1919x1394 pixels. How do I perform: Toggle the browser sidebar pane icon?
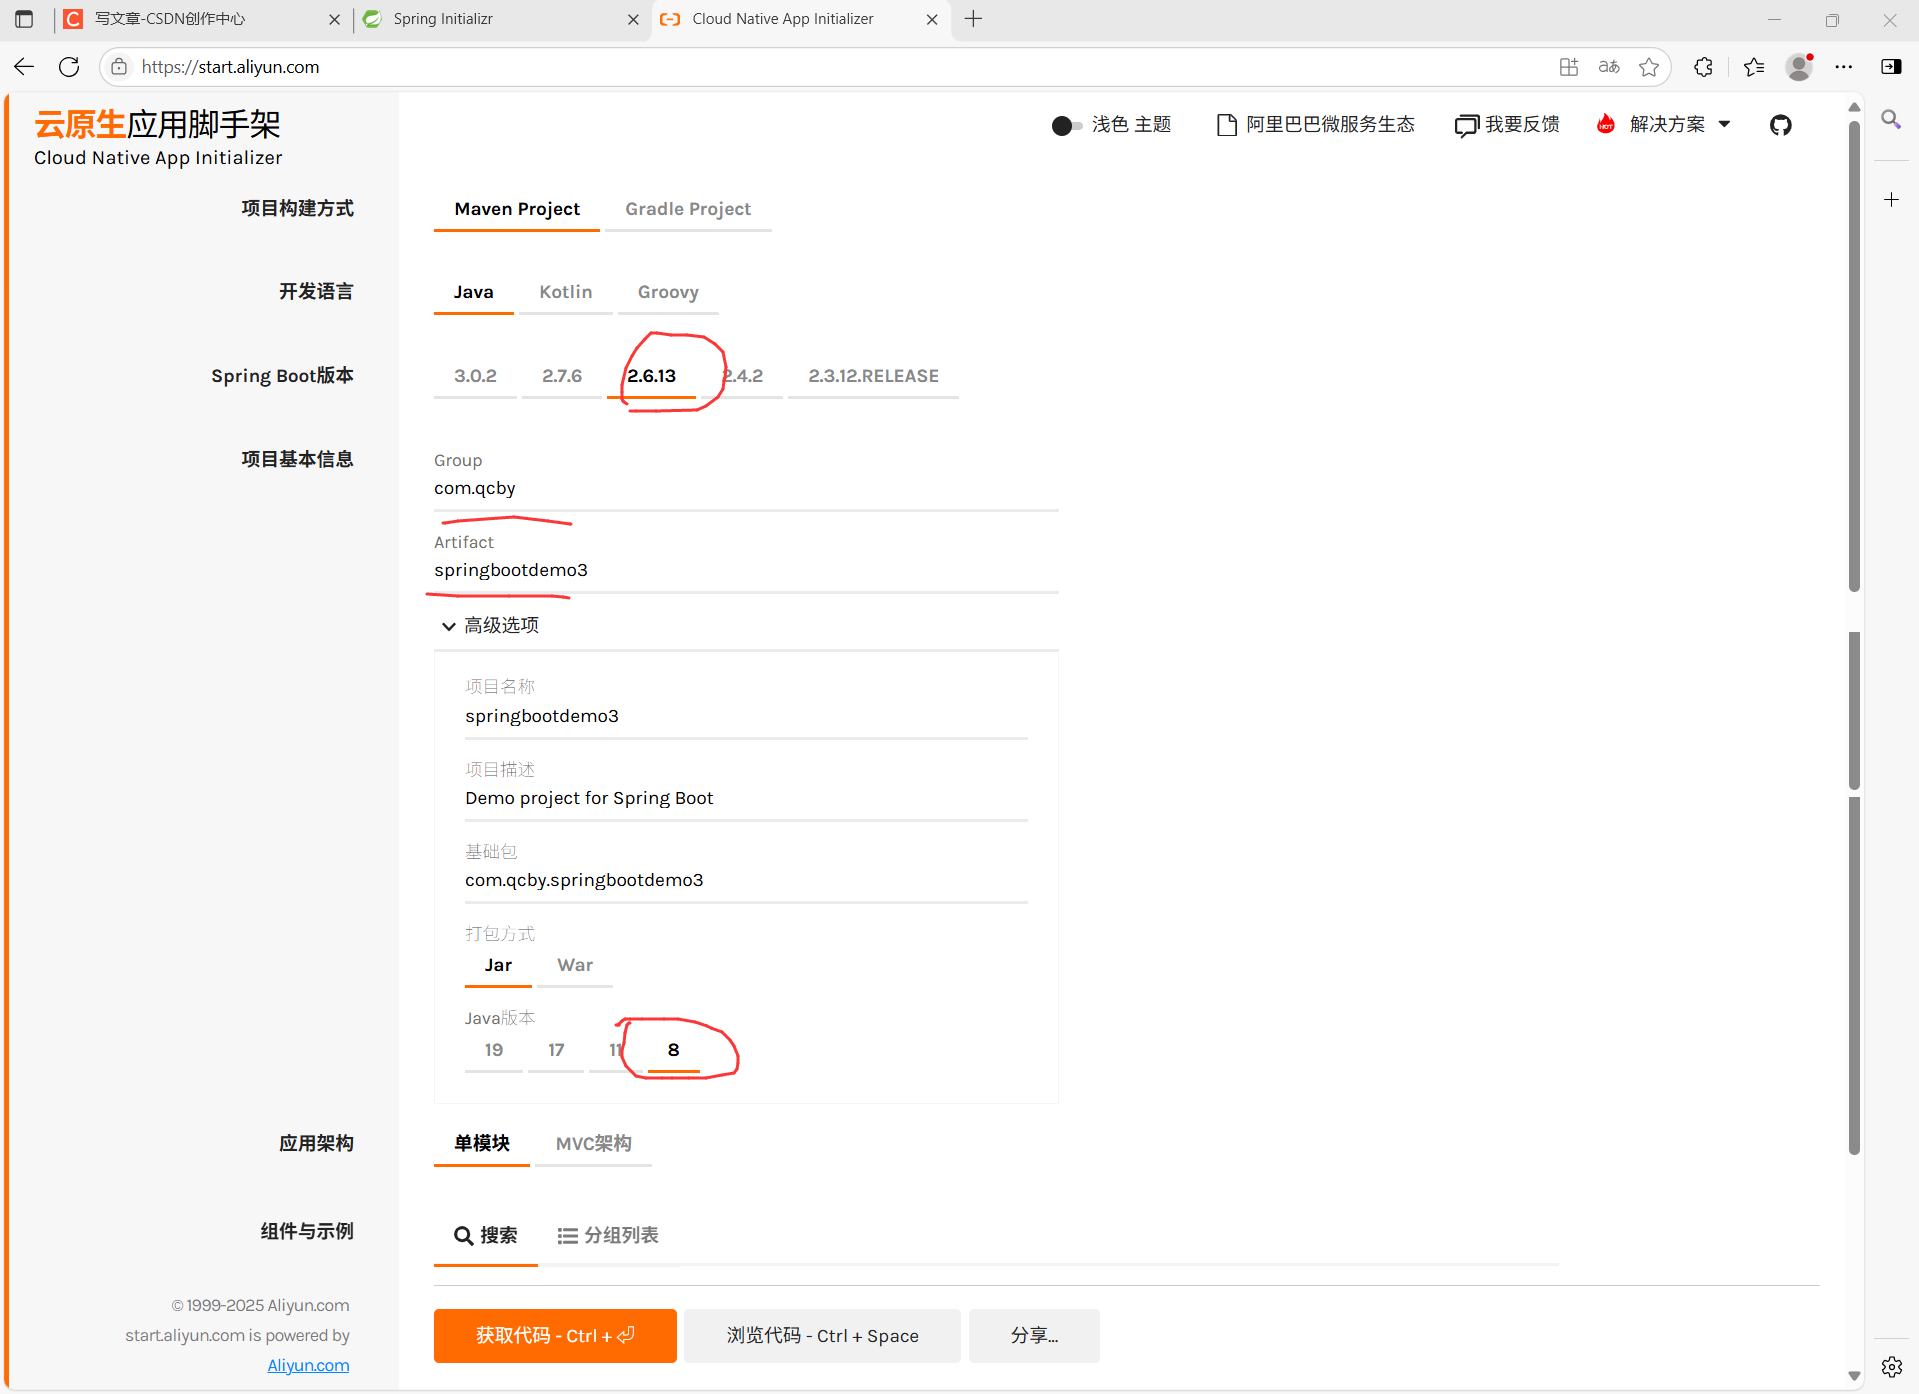1891,67
